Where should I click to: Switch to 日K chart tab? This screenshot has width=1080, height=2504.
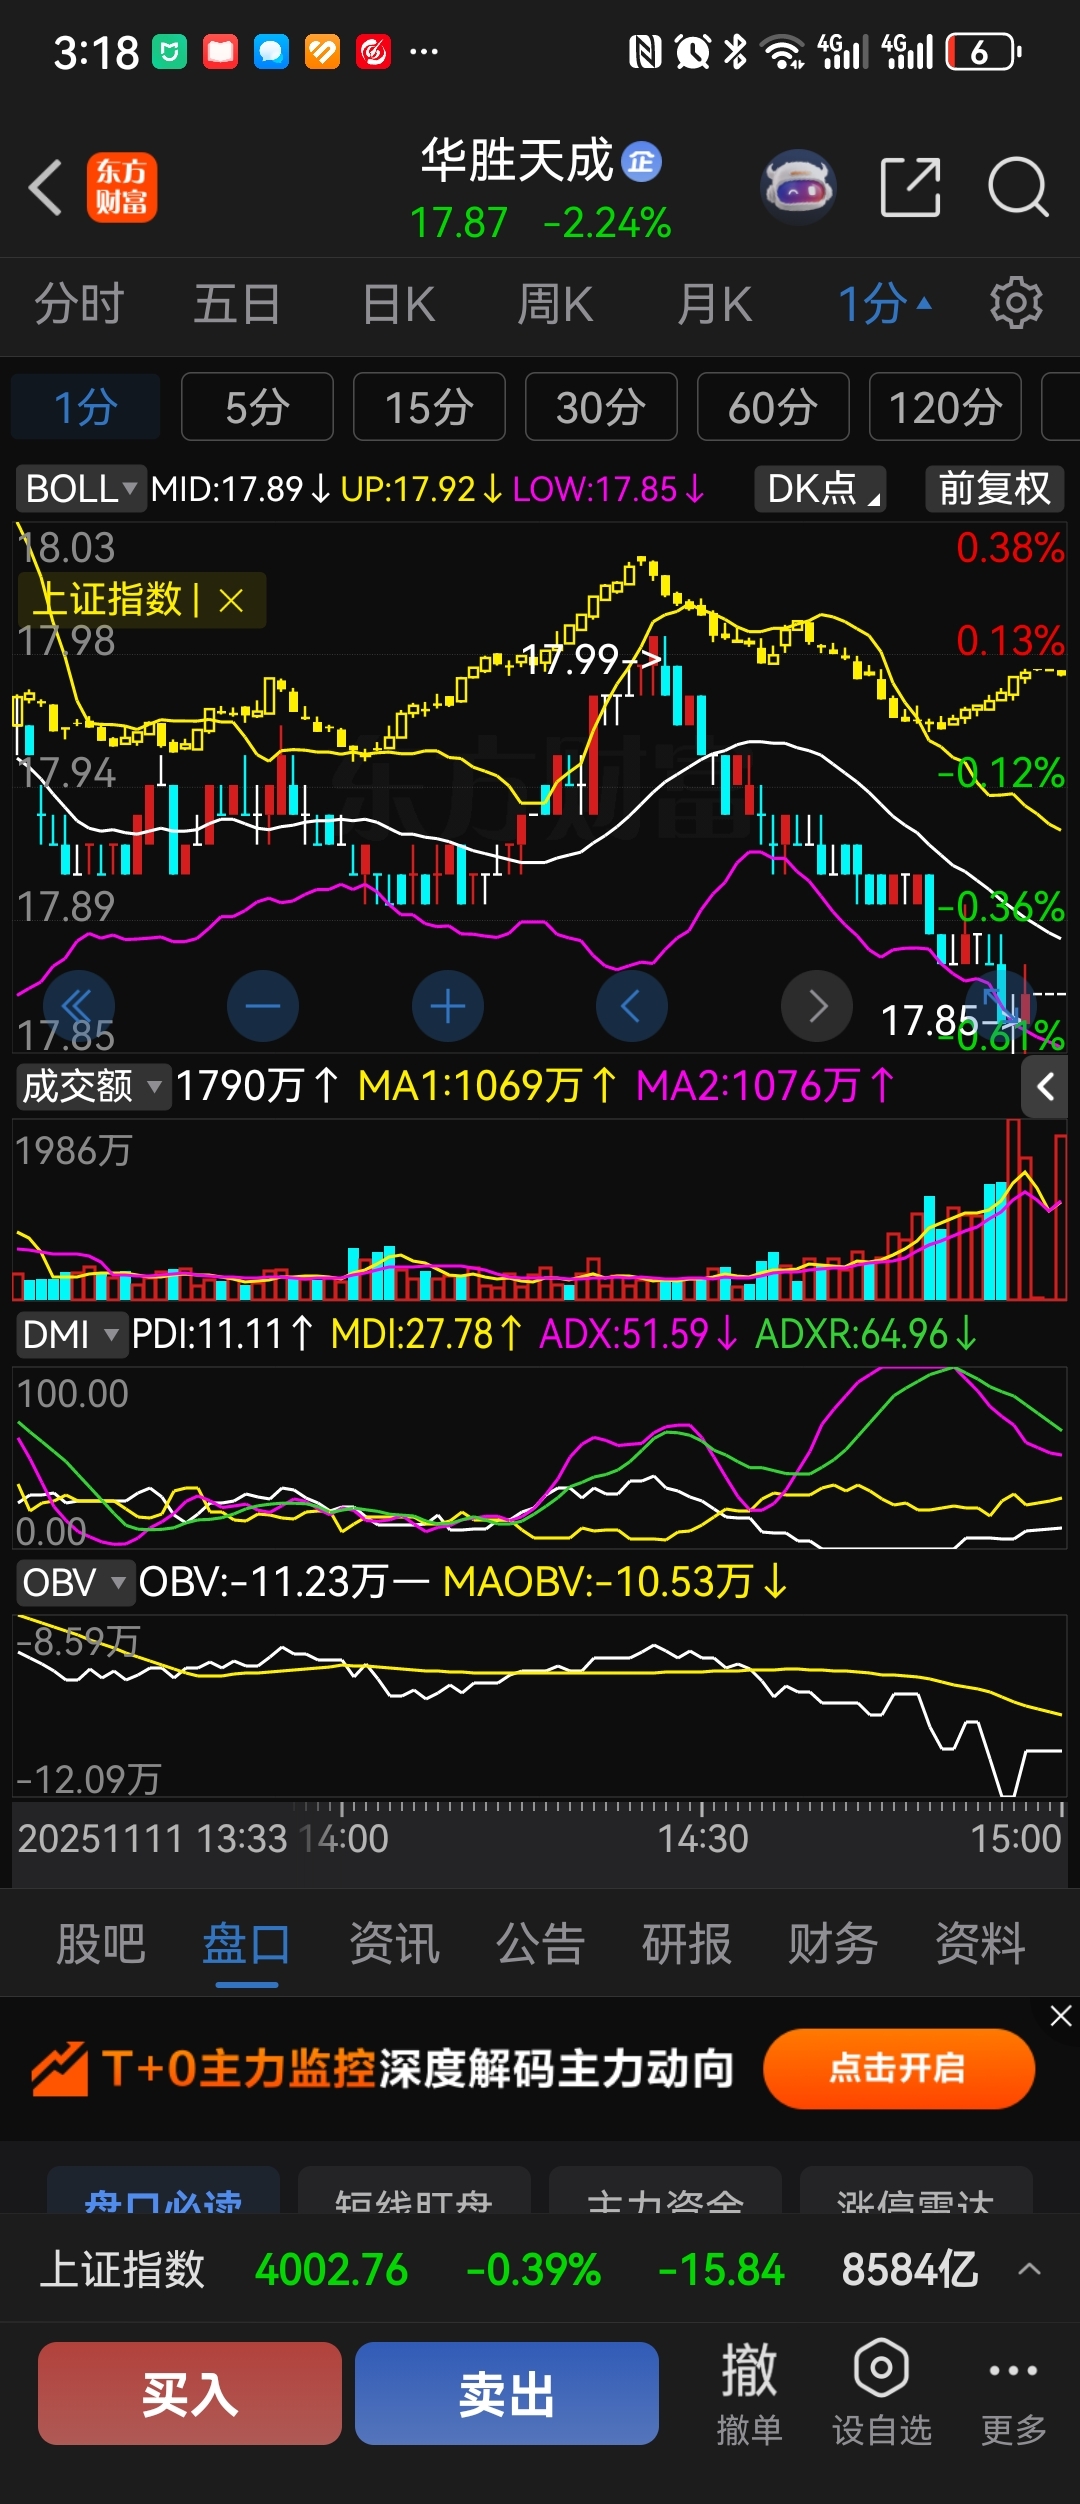coord(398,303)
